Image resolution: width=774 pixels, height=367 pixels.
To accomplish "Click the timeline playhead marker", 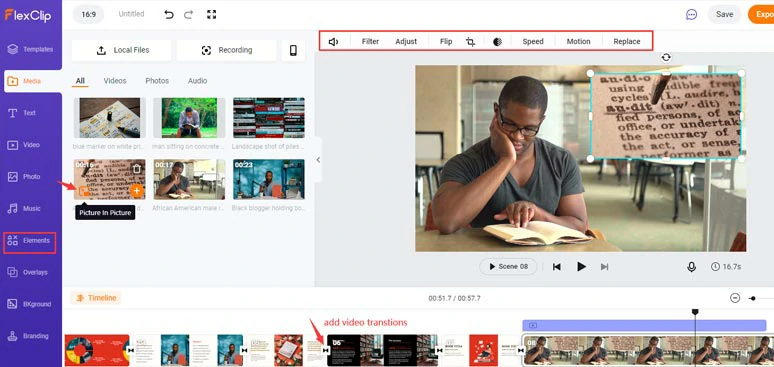I will tap(695, 312).
